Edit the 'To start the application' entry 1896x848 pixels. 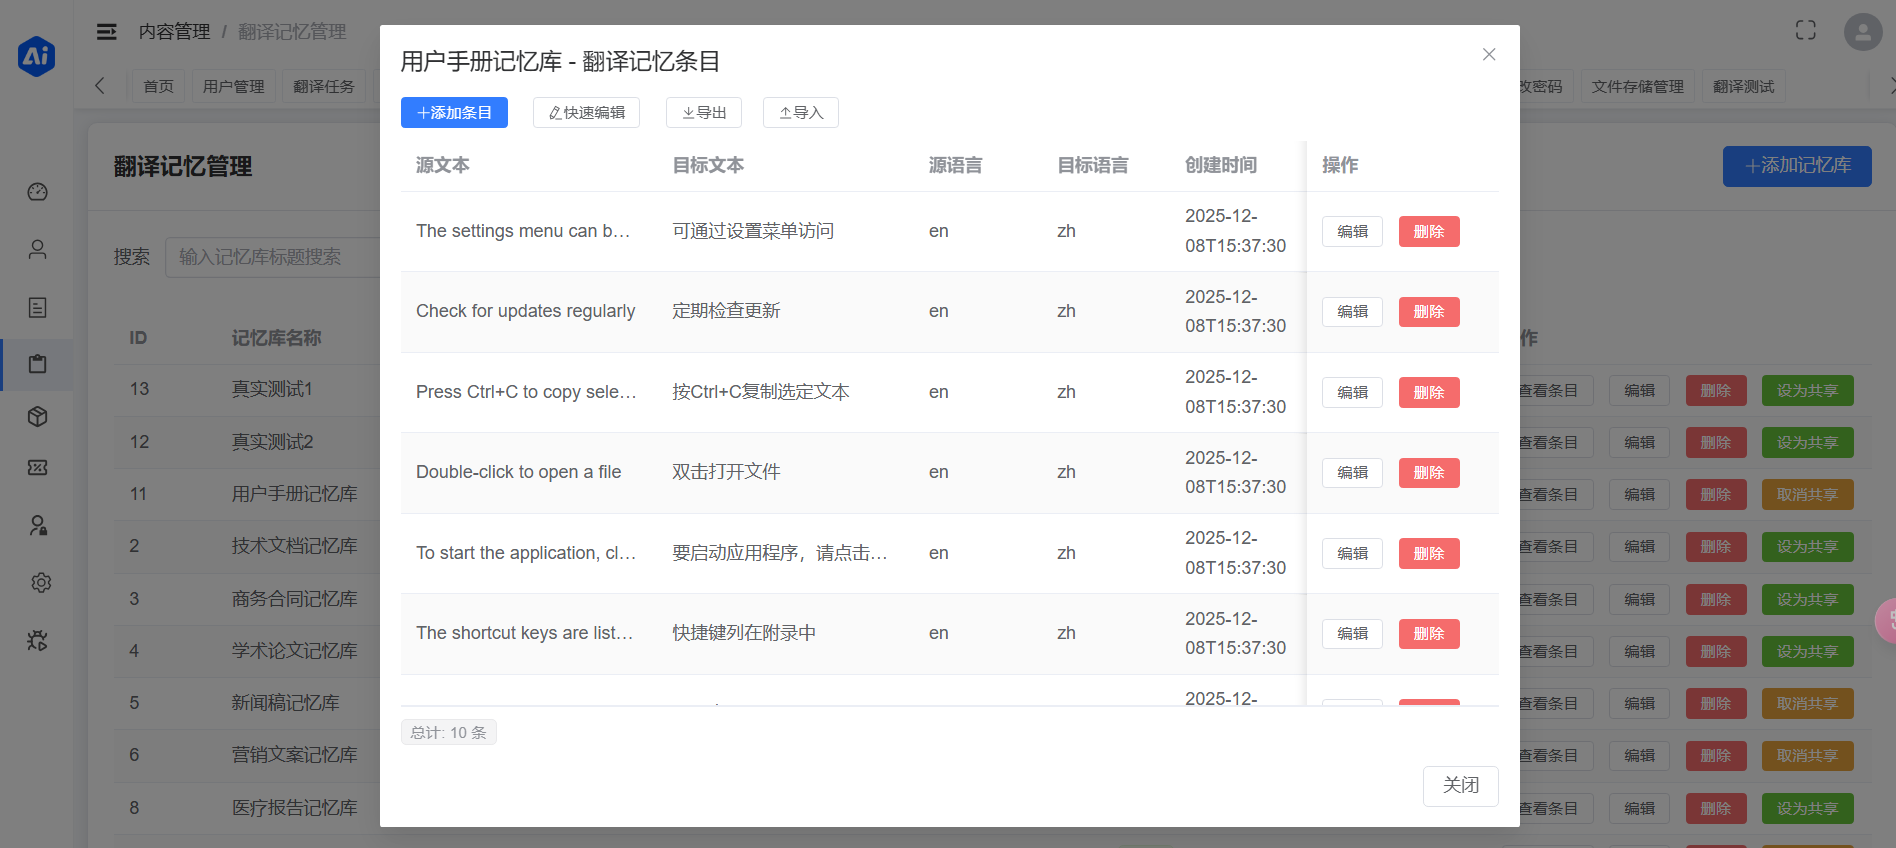tap(1352, 553)
